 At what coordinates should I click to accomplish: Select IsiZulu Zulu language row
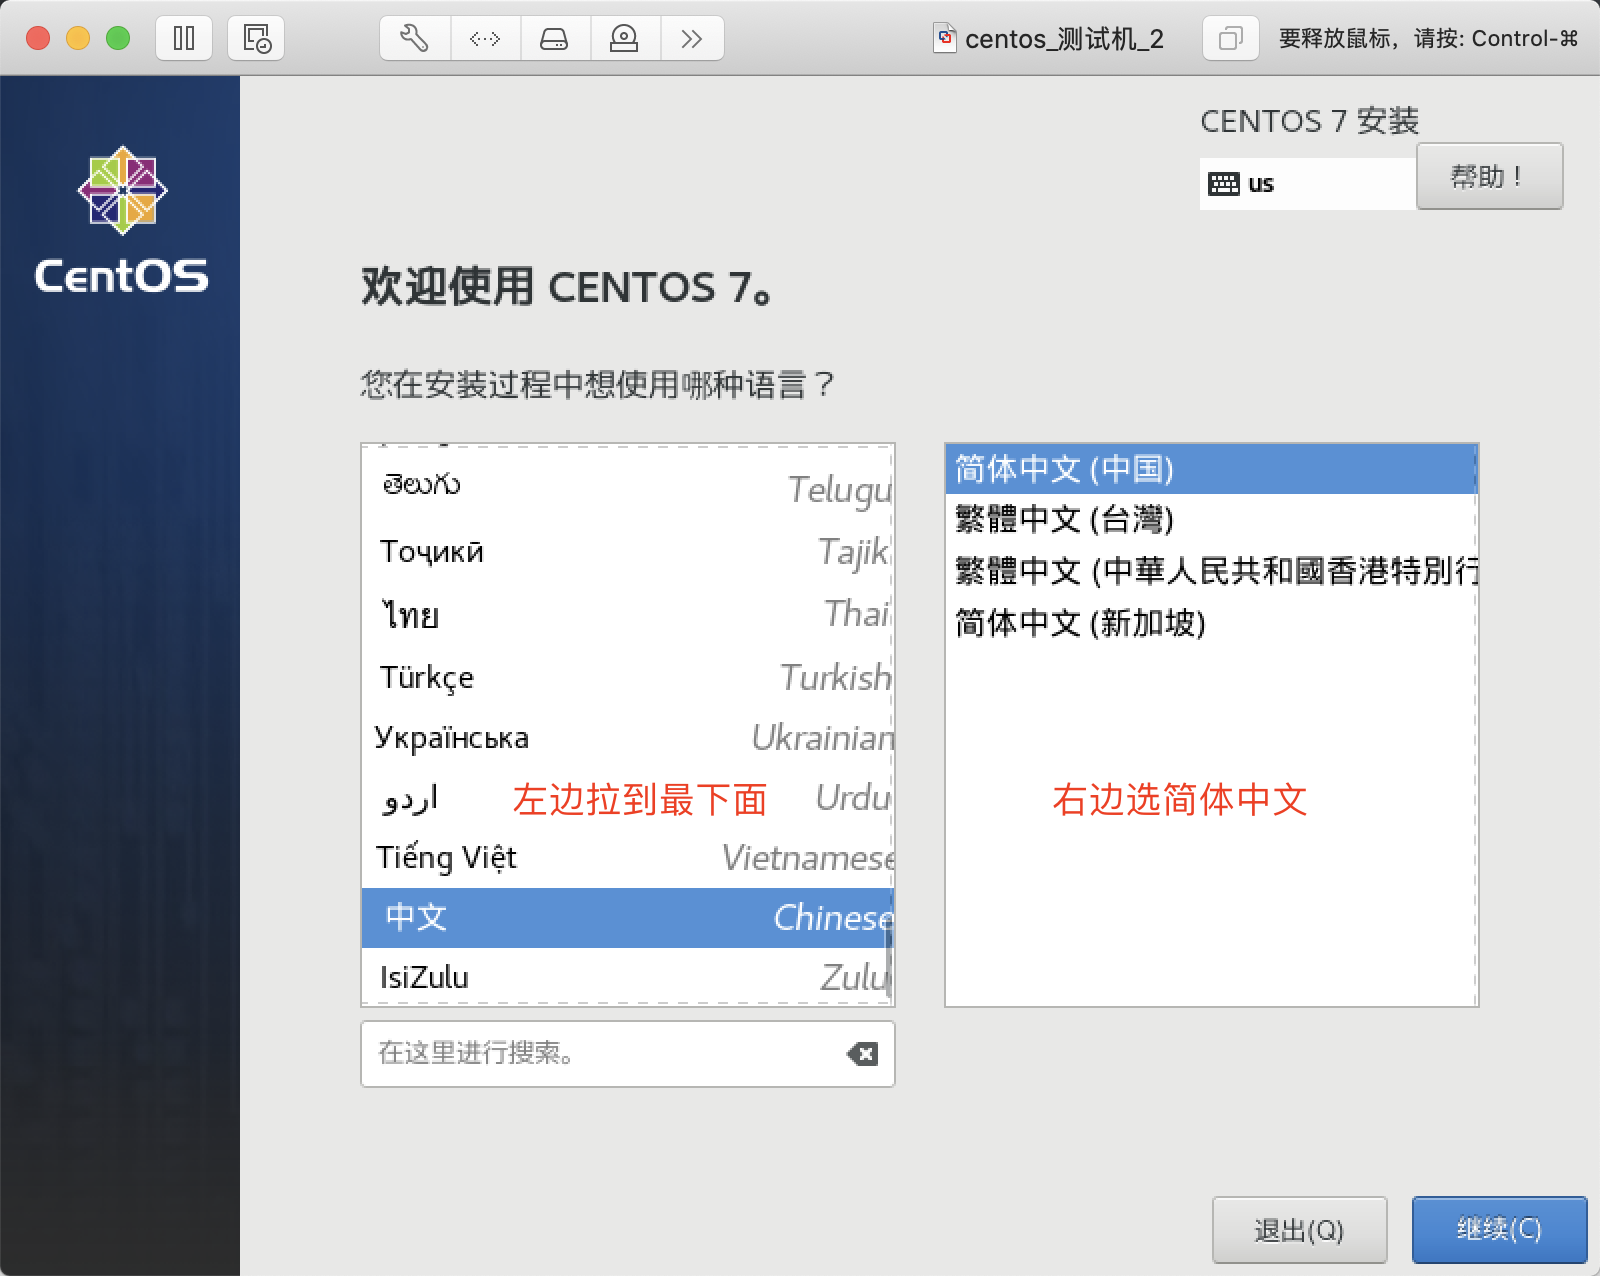click(627, 976)
